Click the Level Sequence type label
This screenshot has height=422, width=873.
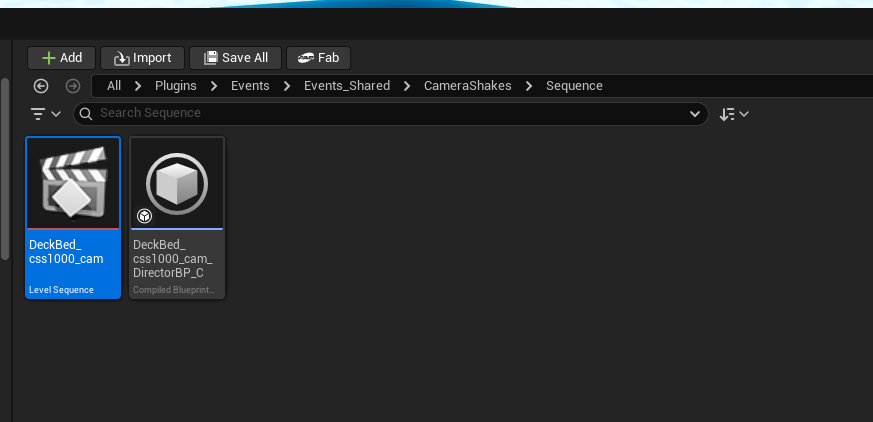pyautogui.click(x=61, y=290)
